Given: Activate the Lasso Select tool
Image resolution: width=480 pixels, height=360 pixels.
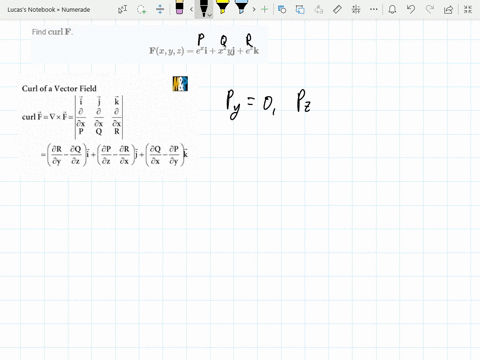Looking at the screenshot, I should (x=141, y=9).
